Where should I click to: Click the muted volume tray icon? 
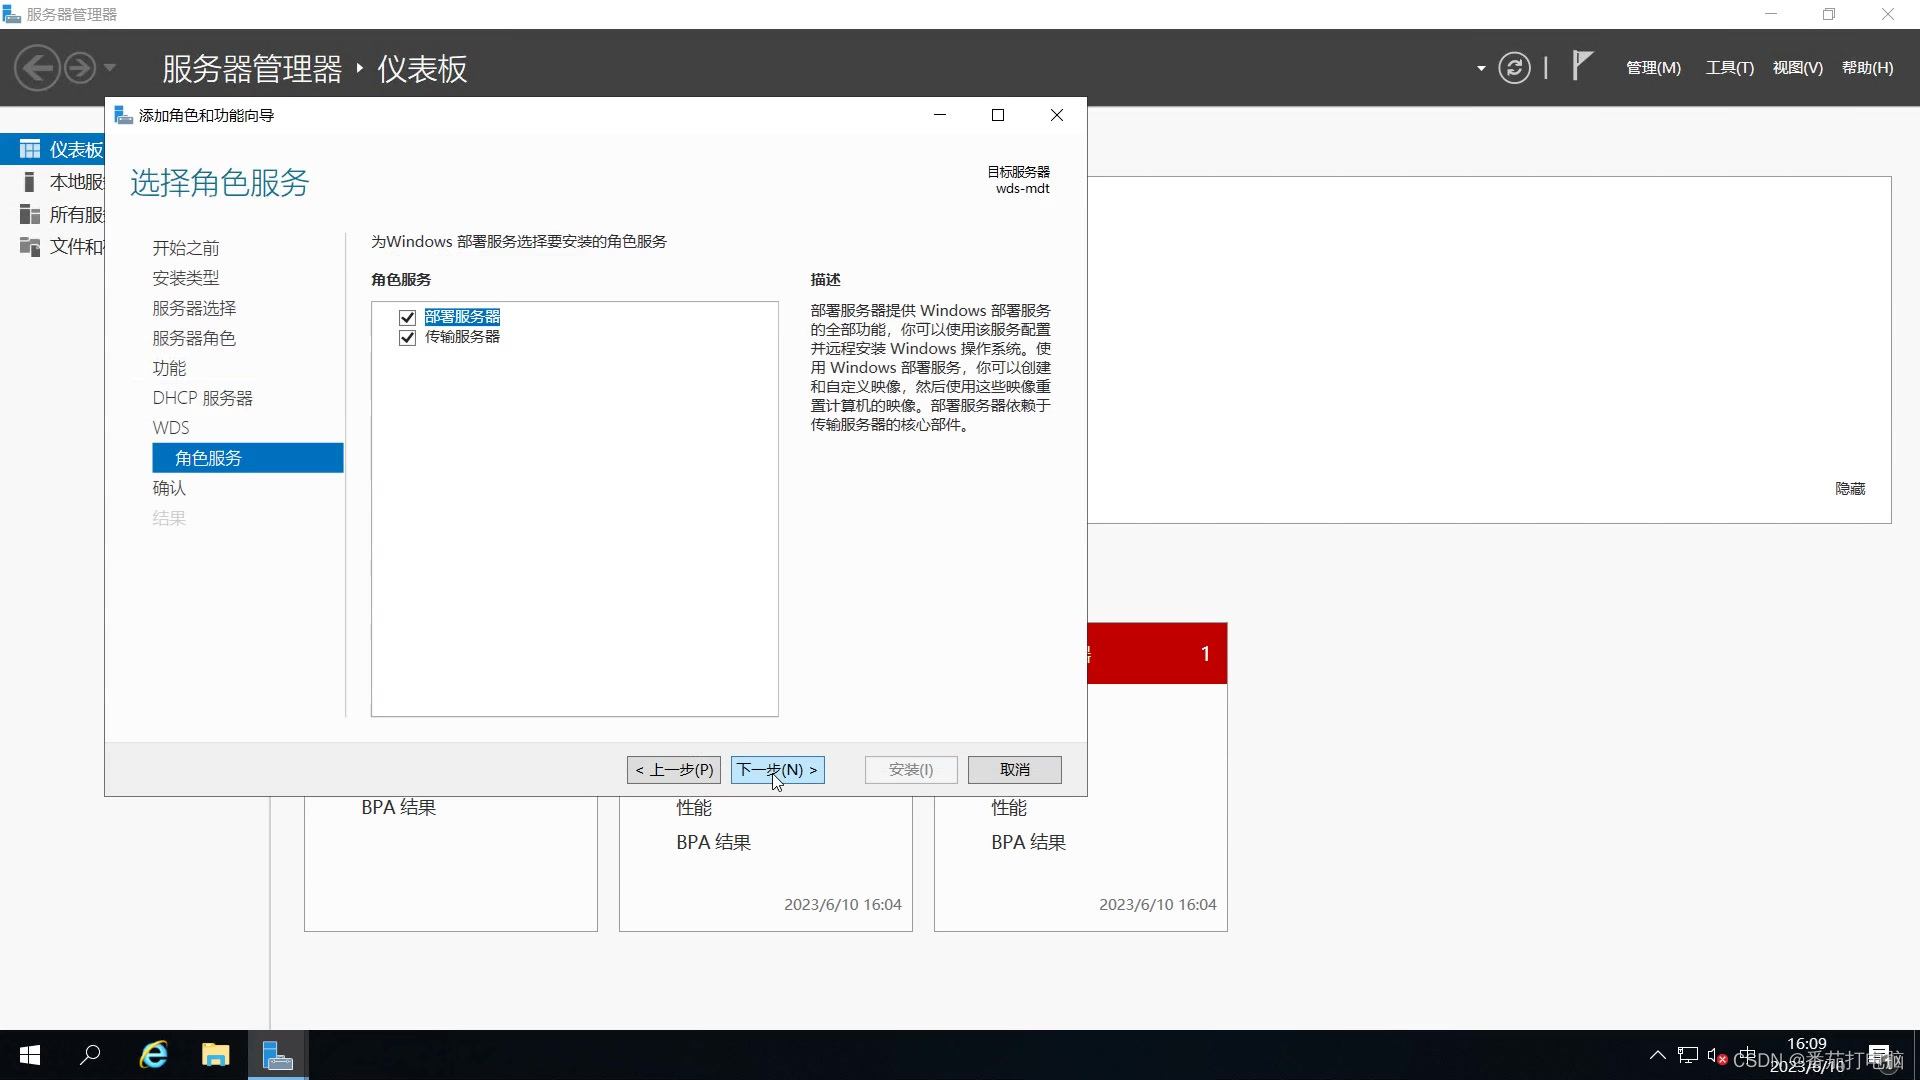click(x=1717, y=1055)
